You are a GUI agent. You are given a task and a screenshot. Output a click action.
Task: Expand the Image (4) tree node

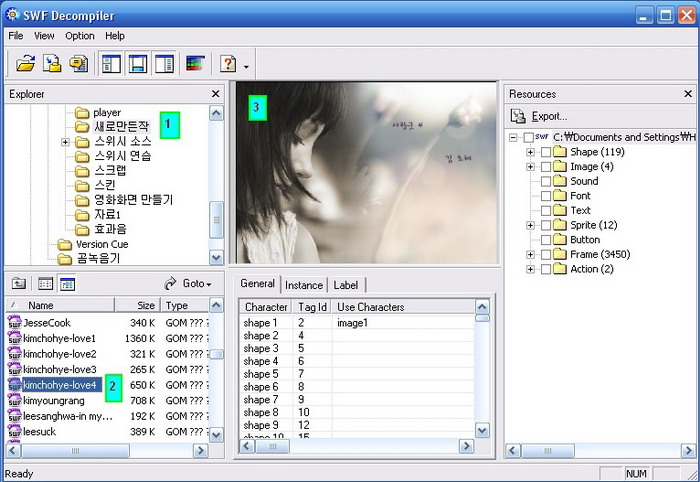pyautogui.click(x=530, y=167)
